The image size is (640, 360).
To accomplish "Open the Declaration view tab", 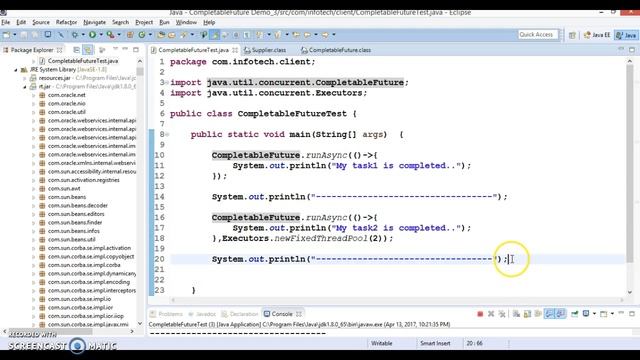I will click(240, 314).
